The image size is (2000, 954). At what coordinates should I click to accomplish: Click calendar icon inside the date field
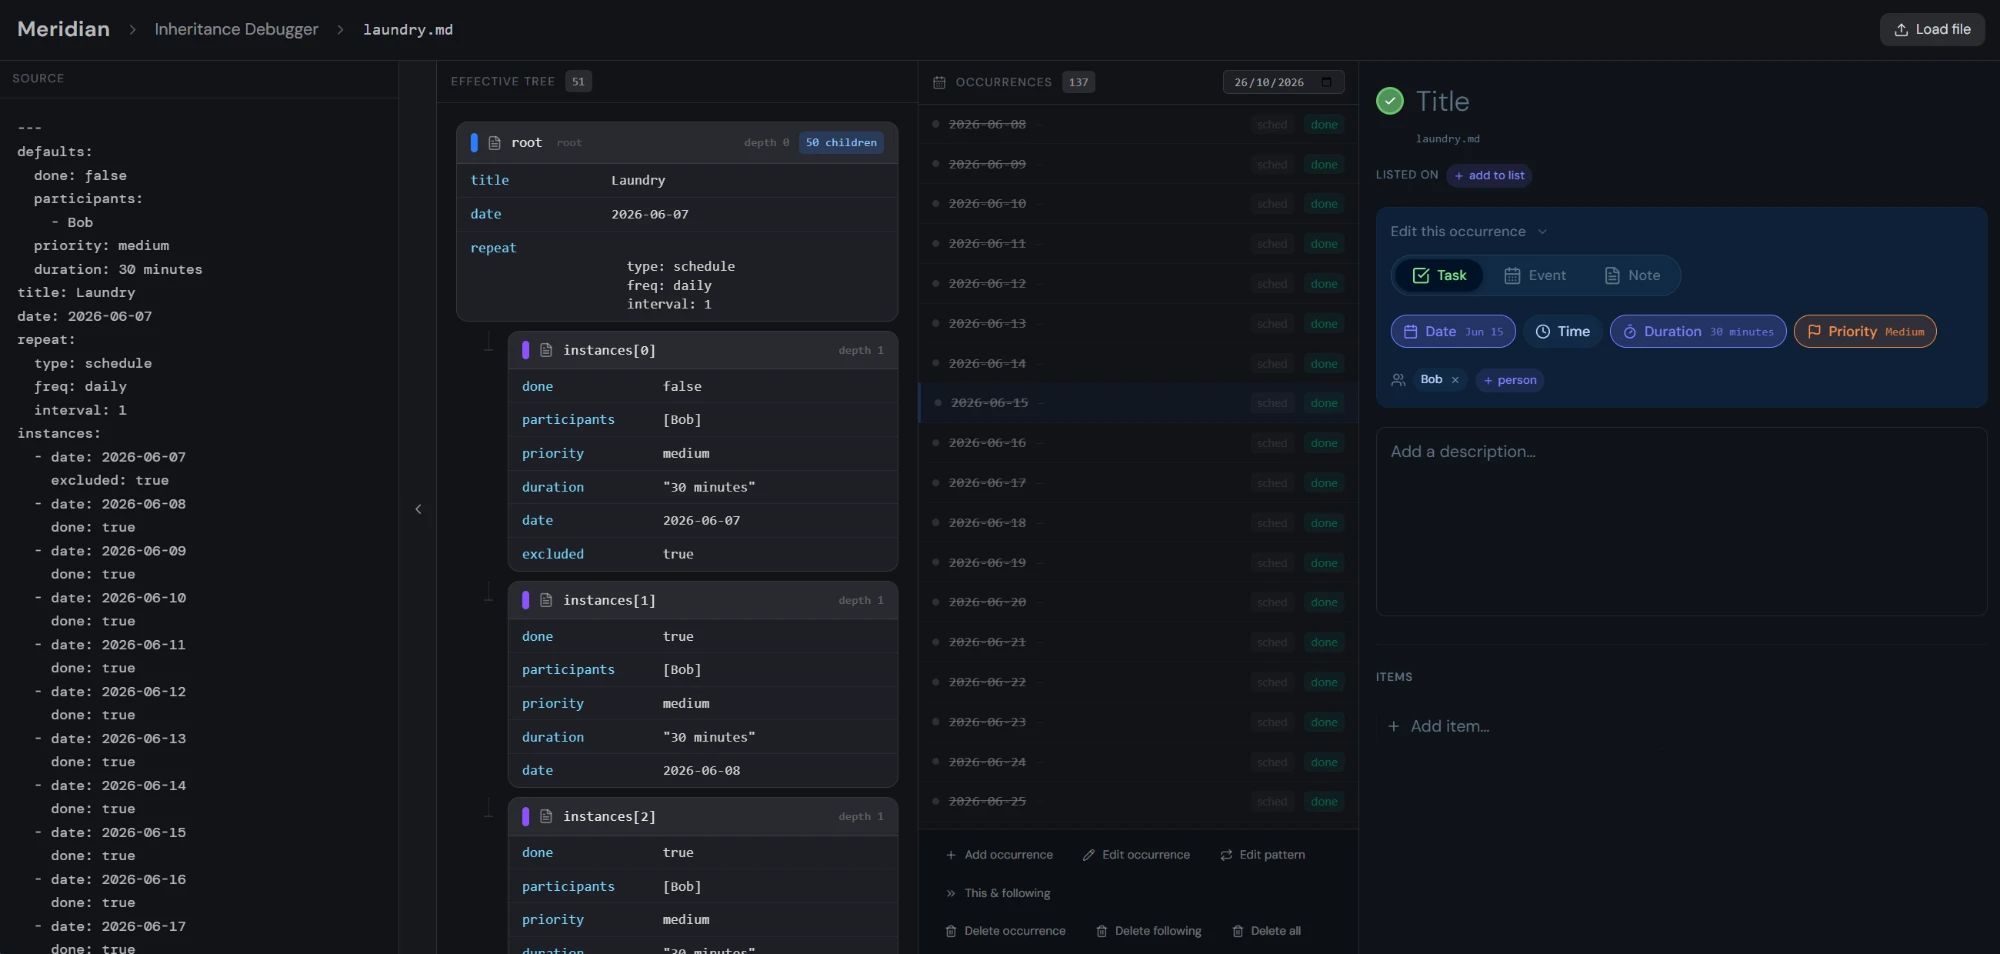(x=1326, y=82)
